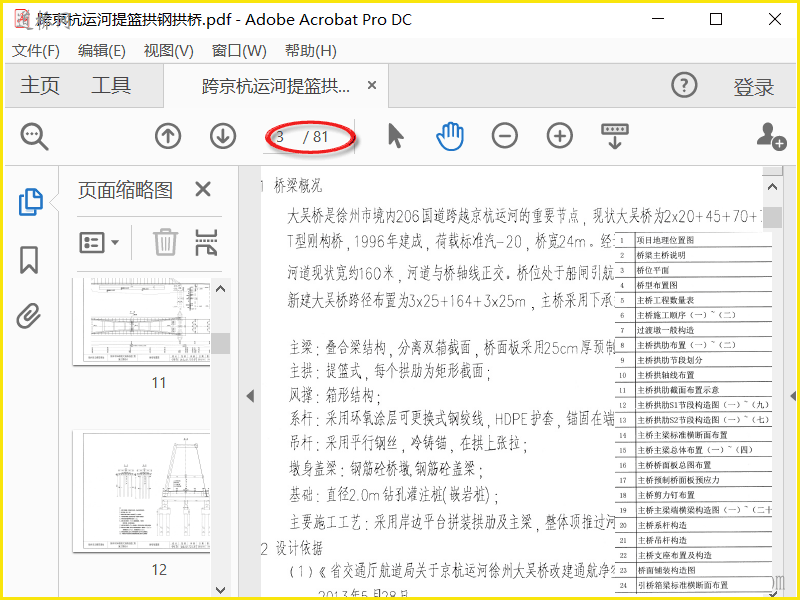Open the find text search tool
Screen dimensions: 800x600
click(x=34, y=136)
